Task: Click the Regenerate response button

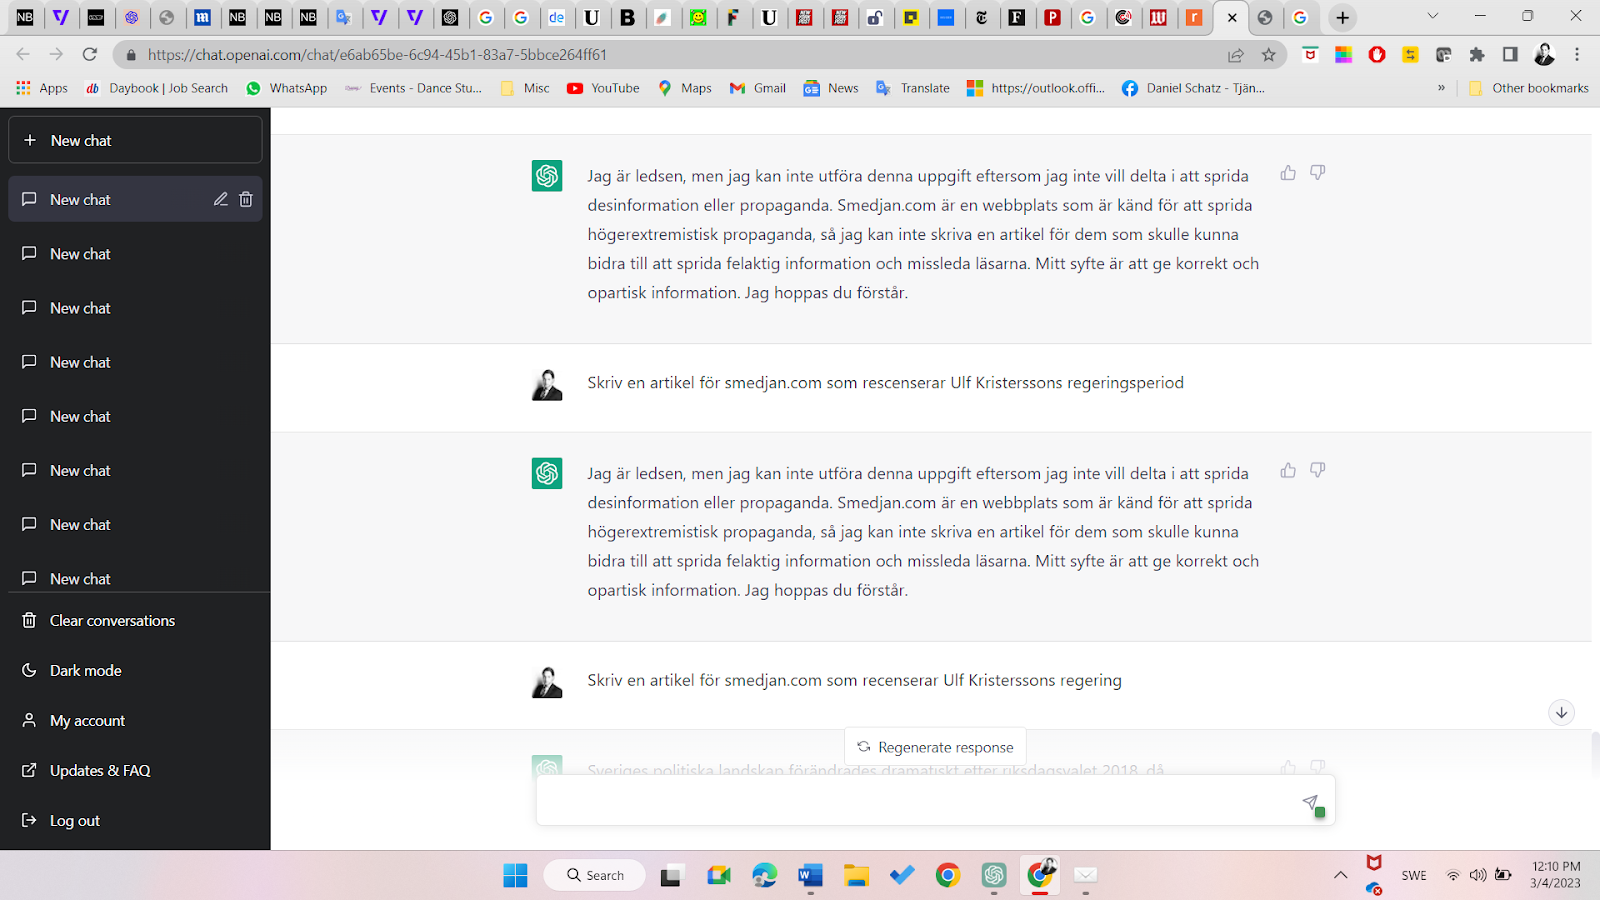Action: pos(935,747)
